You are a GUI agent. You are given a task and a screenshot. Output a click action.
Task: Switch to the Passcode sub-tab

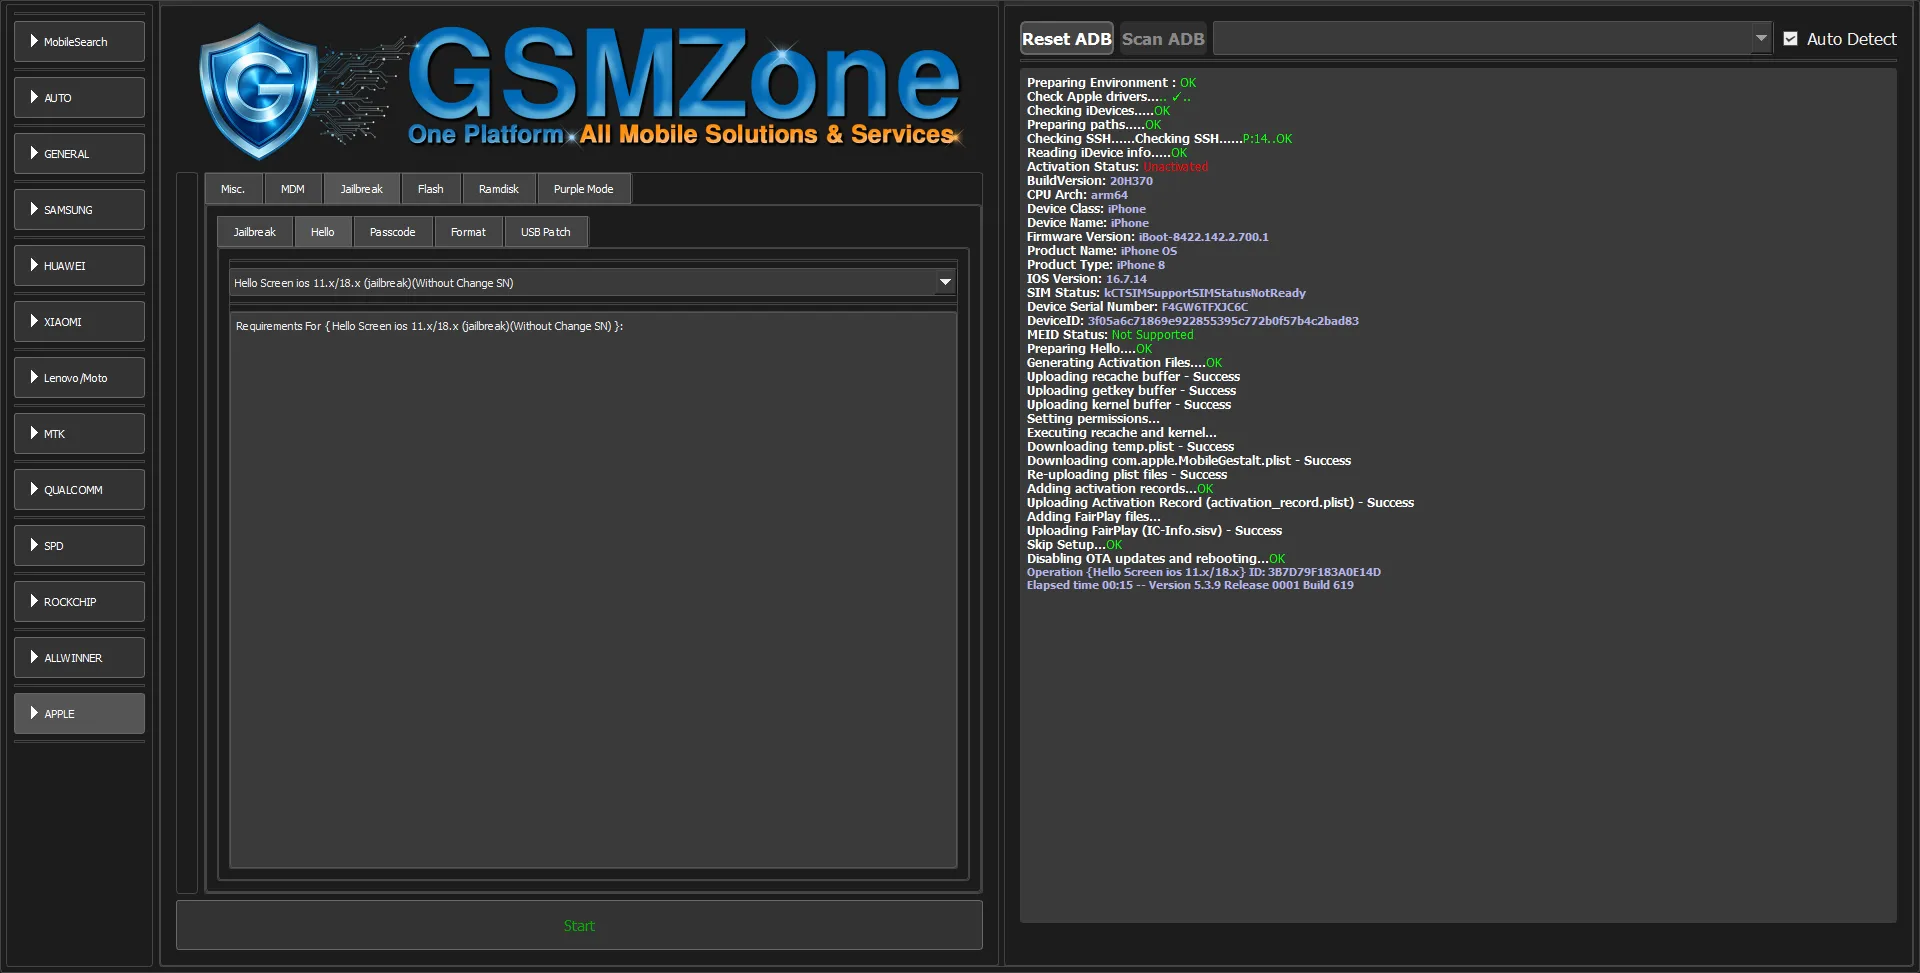point(392,232)
